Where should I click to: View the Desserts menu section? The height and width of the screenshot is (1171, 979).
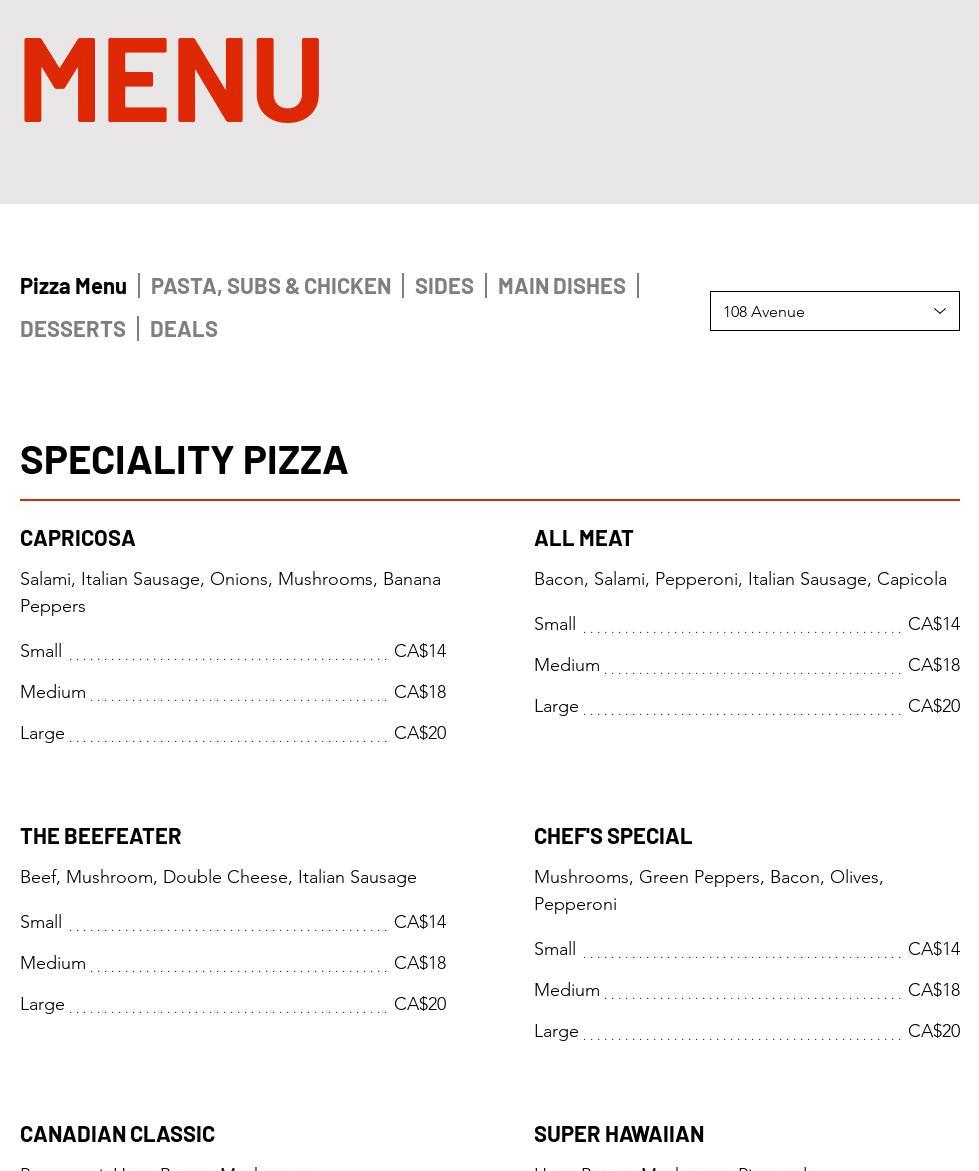click(73, 329)
